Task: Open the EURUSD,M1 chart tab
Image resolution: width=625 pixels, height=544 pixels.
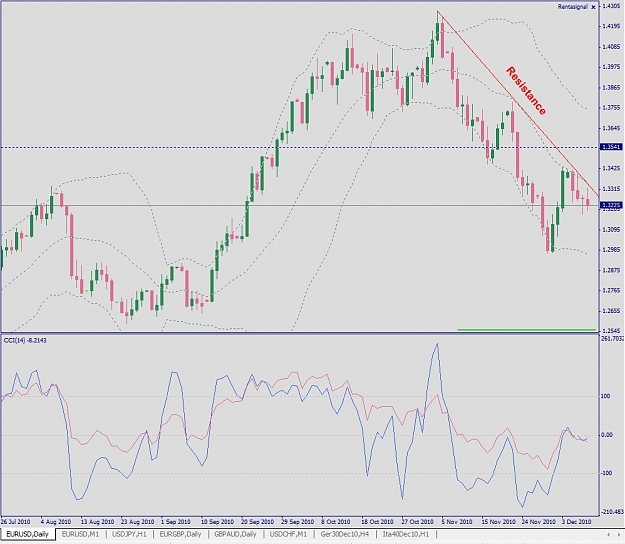Action: [80, 534]
